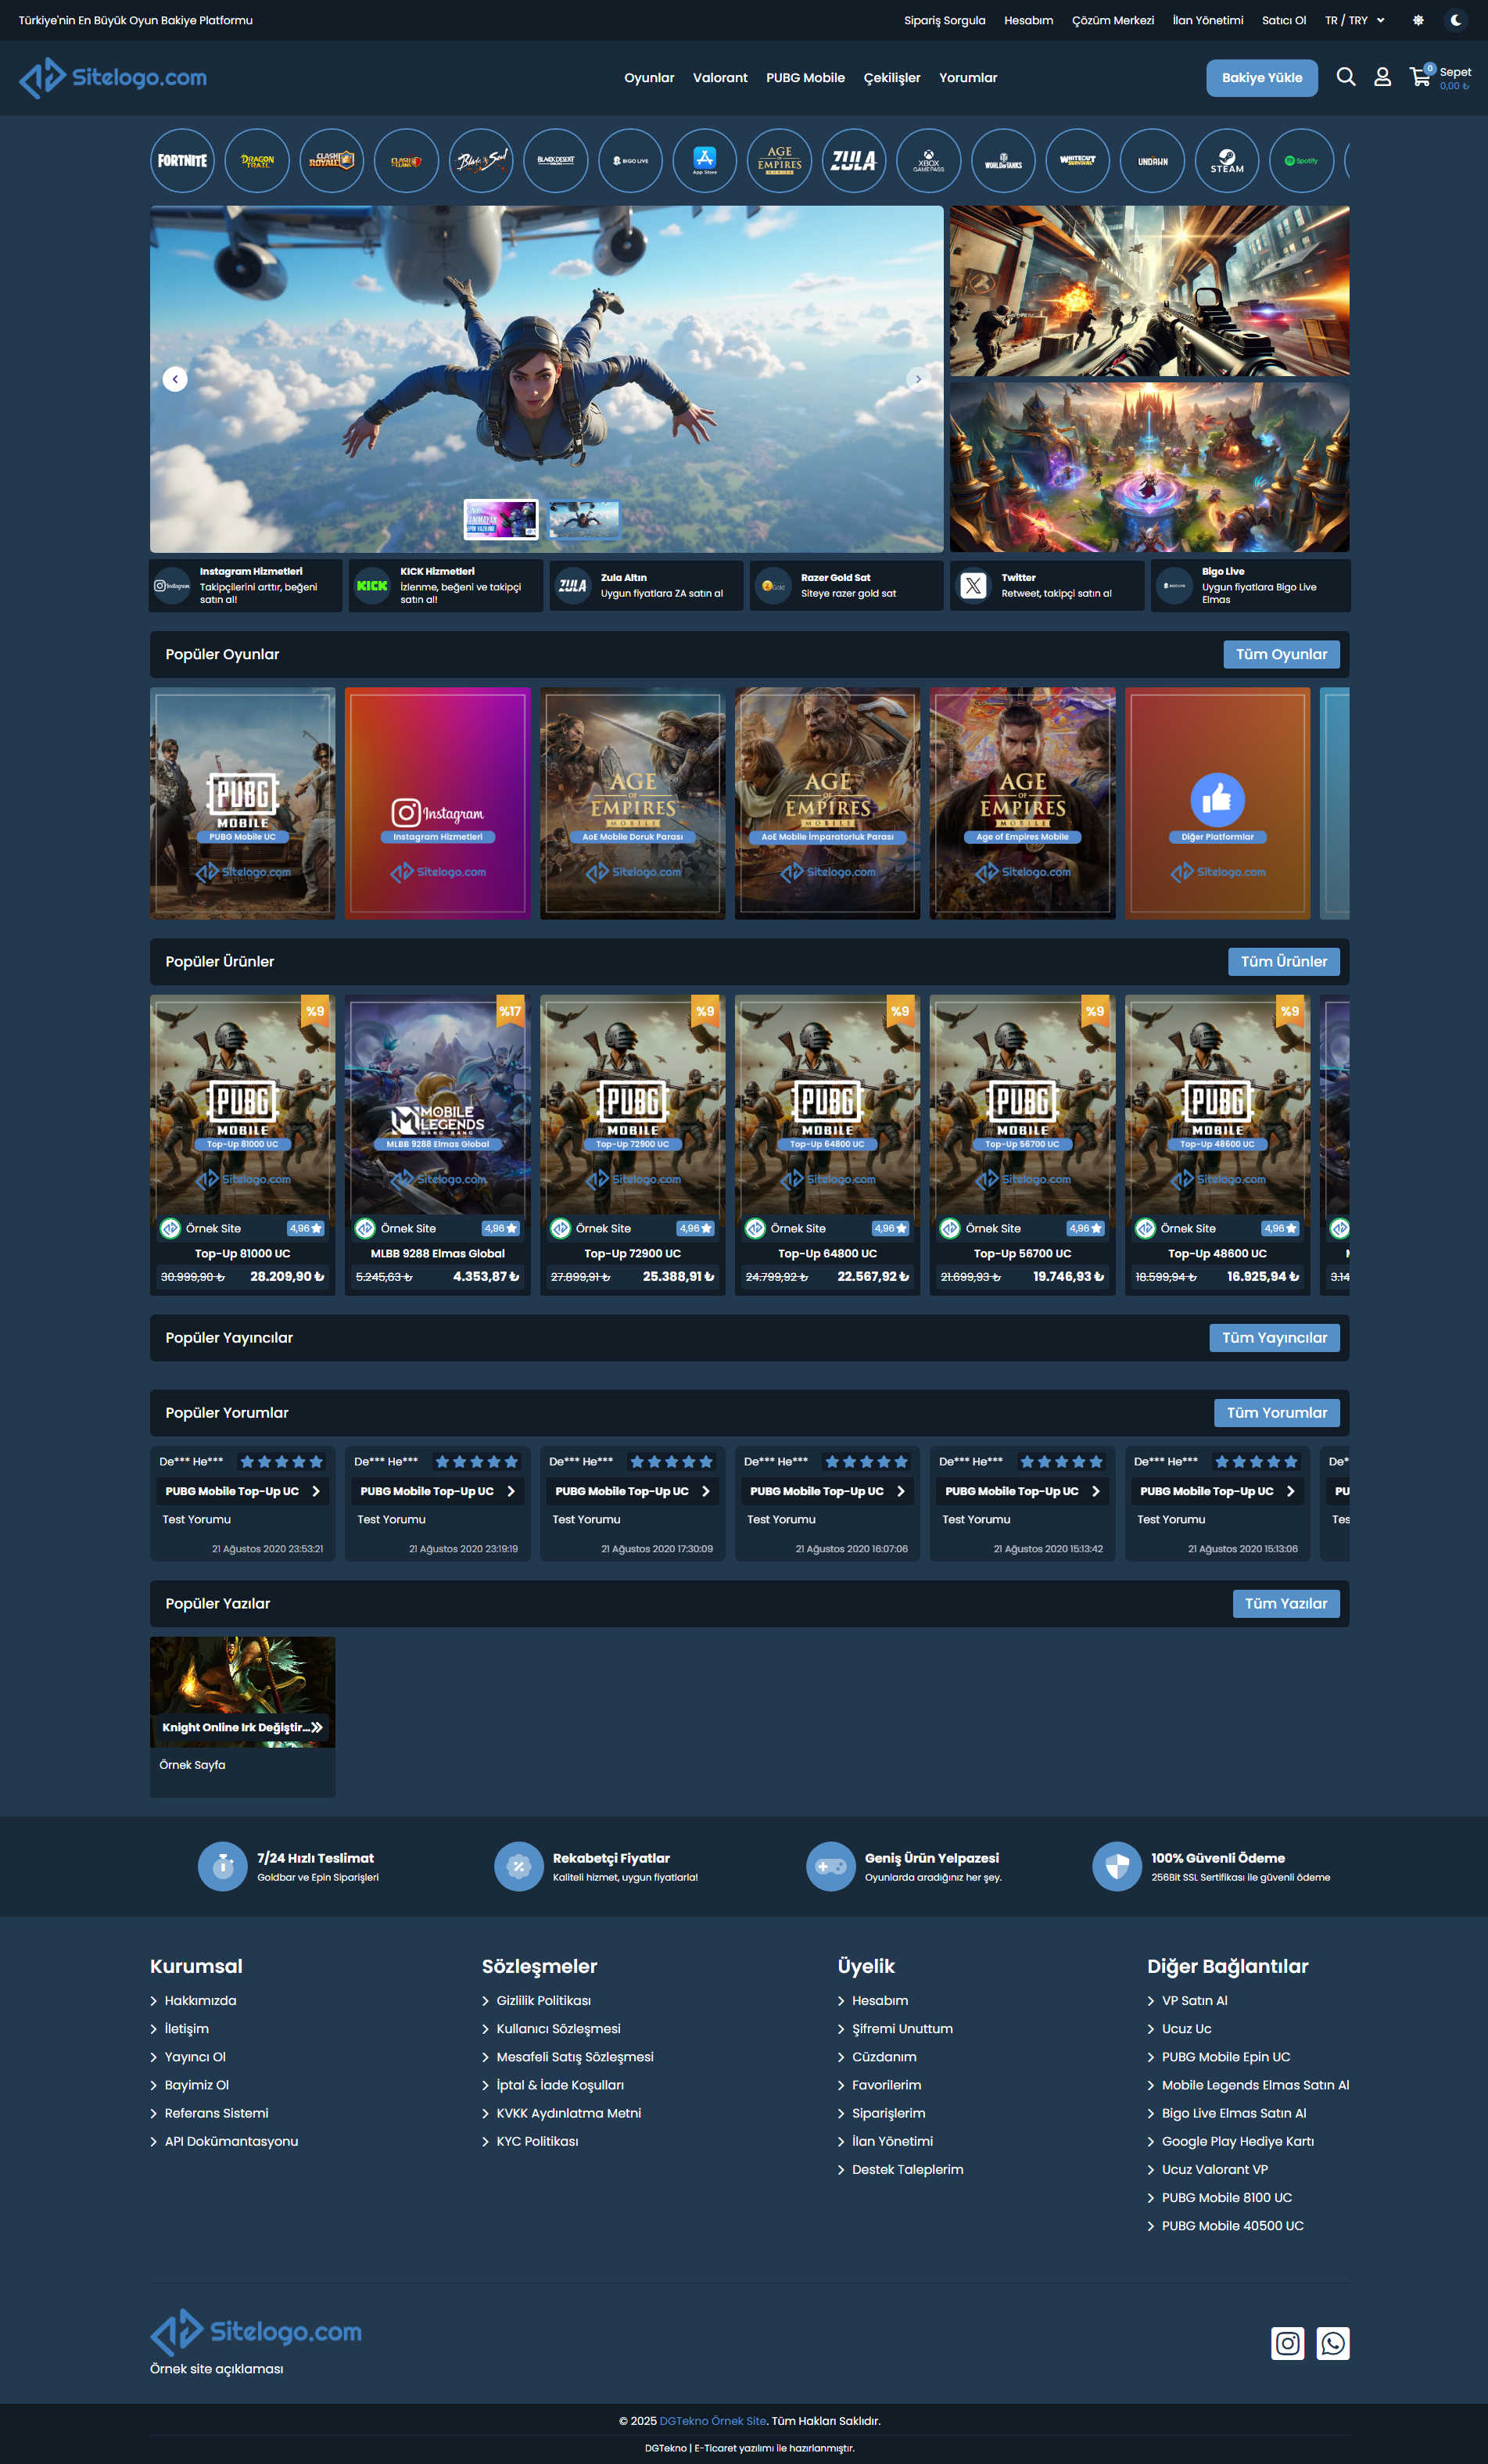Open the Top-Up 81000 UC product card
The image size is (1488, 2464).
tap(243, 1144)
